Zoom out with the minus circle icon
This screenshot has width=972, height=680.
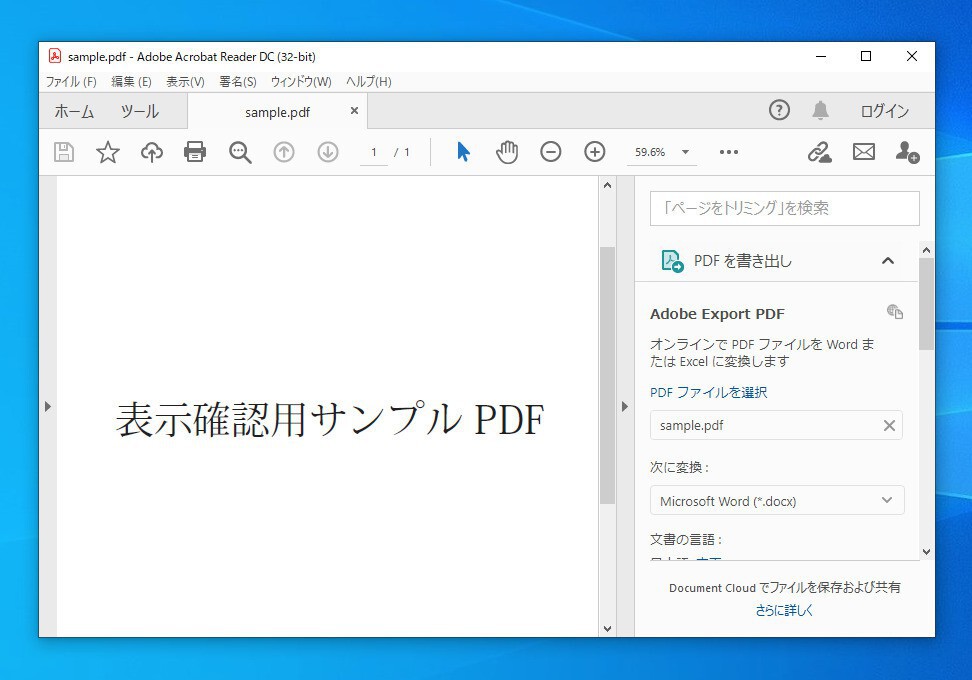click(x=551, y=152)
